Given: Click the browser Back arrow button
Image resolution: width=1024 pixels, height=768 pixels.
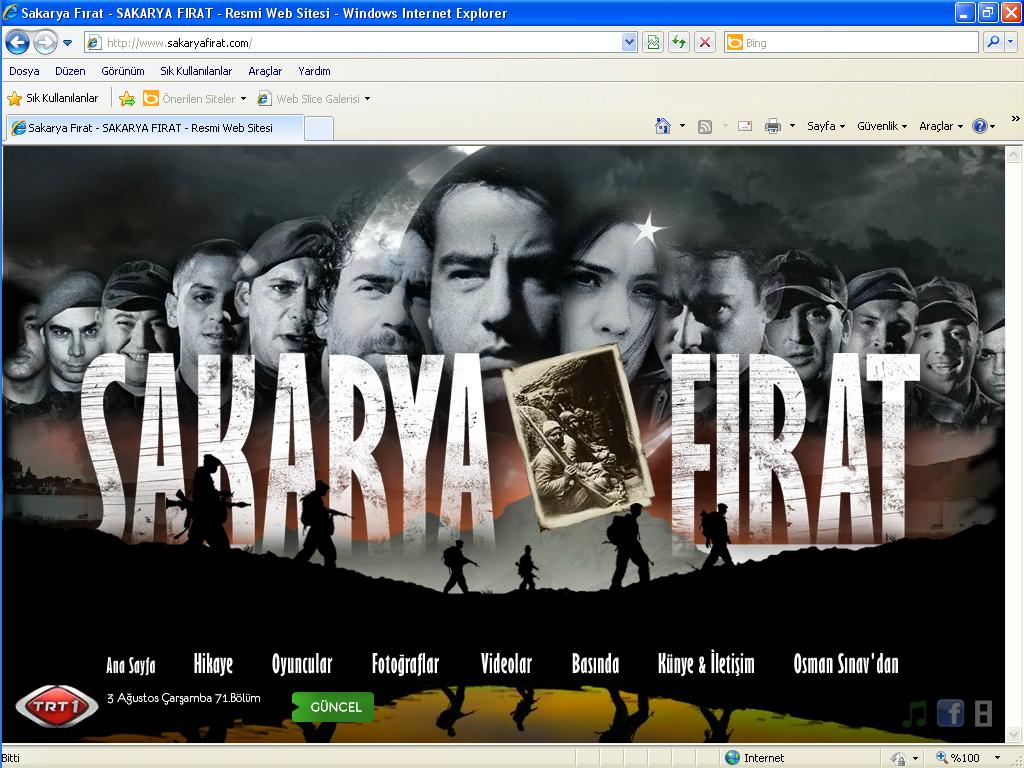Looking at the screenshot, I should tap(18, 43).
